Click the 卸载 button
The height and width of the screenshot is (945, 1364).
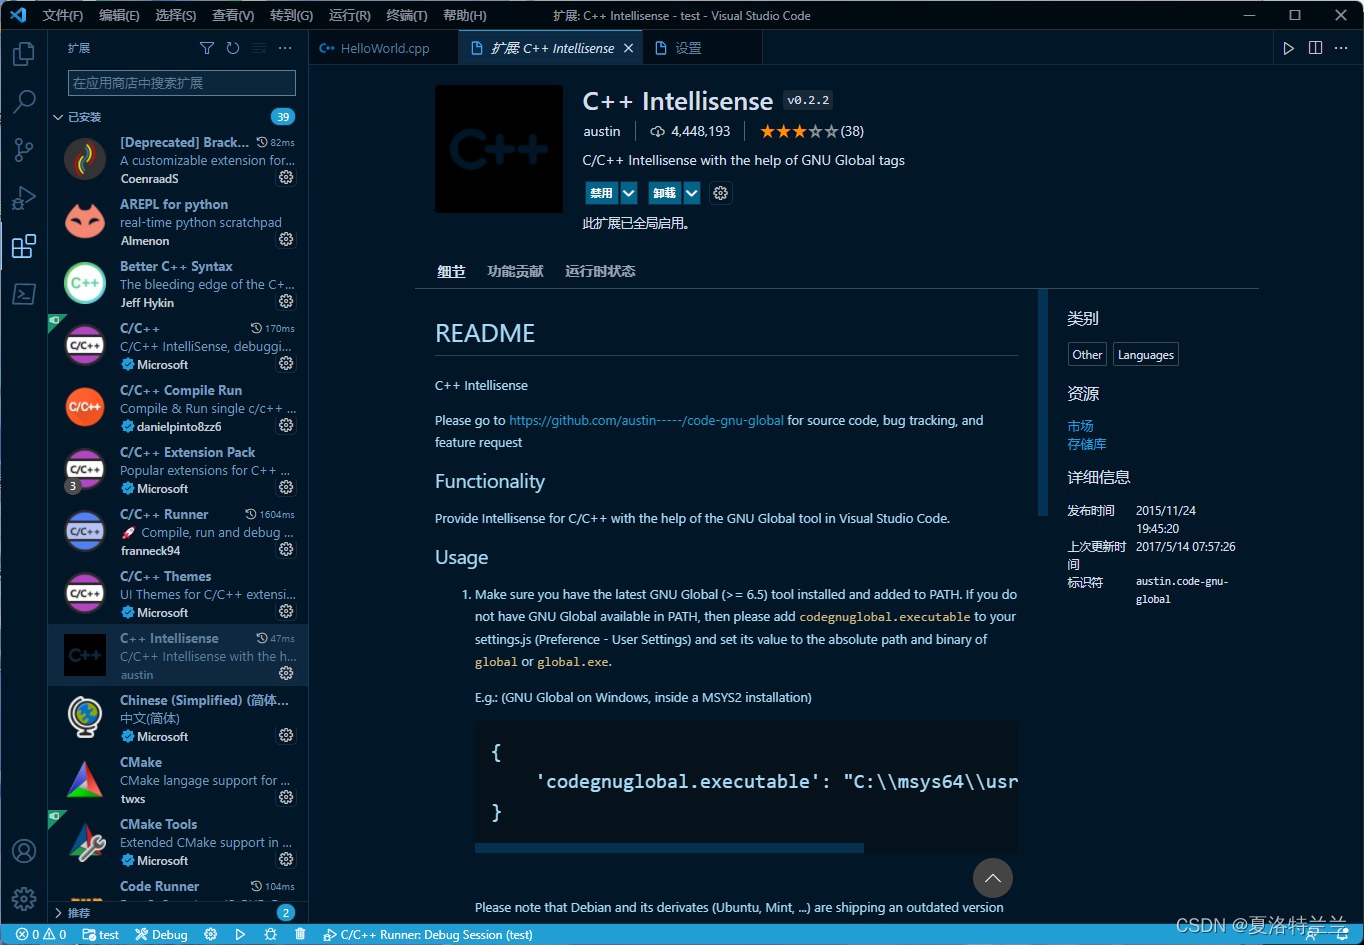[x=665, y=193]
